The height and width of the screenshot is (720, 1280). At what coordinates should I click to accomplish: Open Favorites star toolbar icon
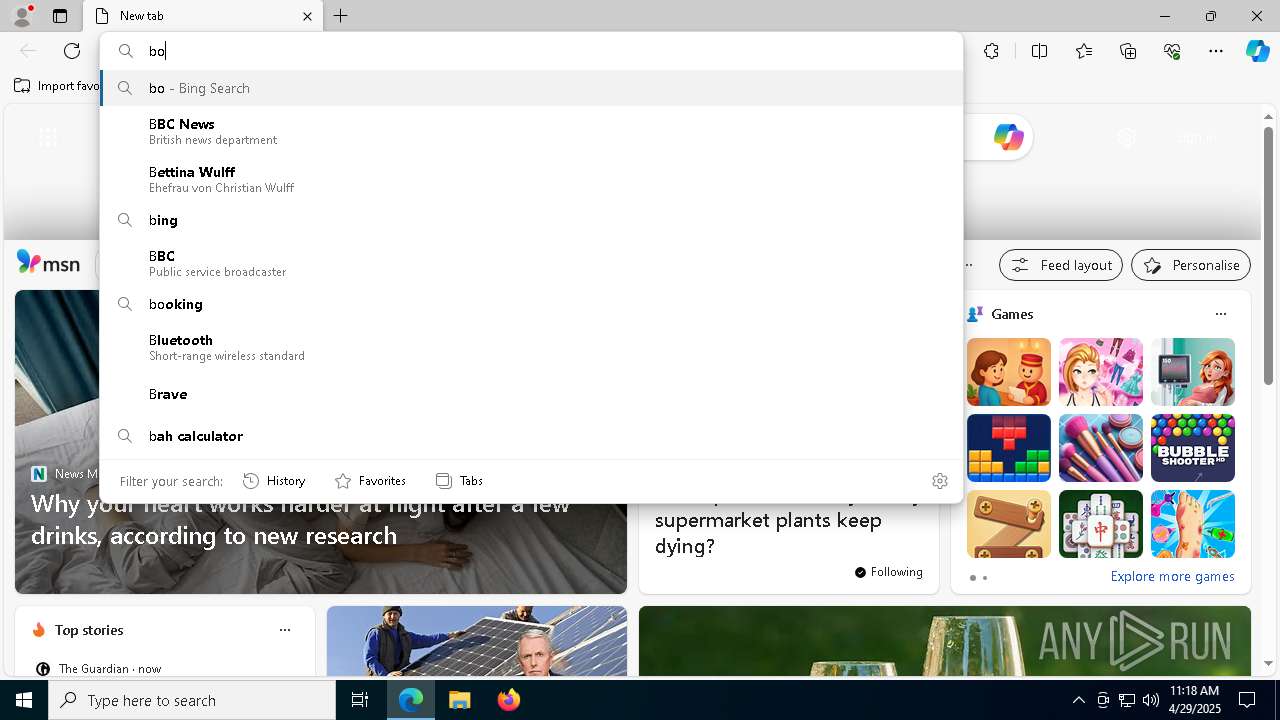tap(1084, 51)
